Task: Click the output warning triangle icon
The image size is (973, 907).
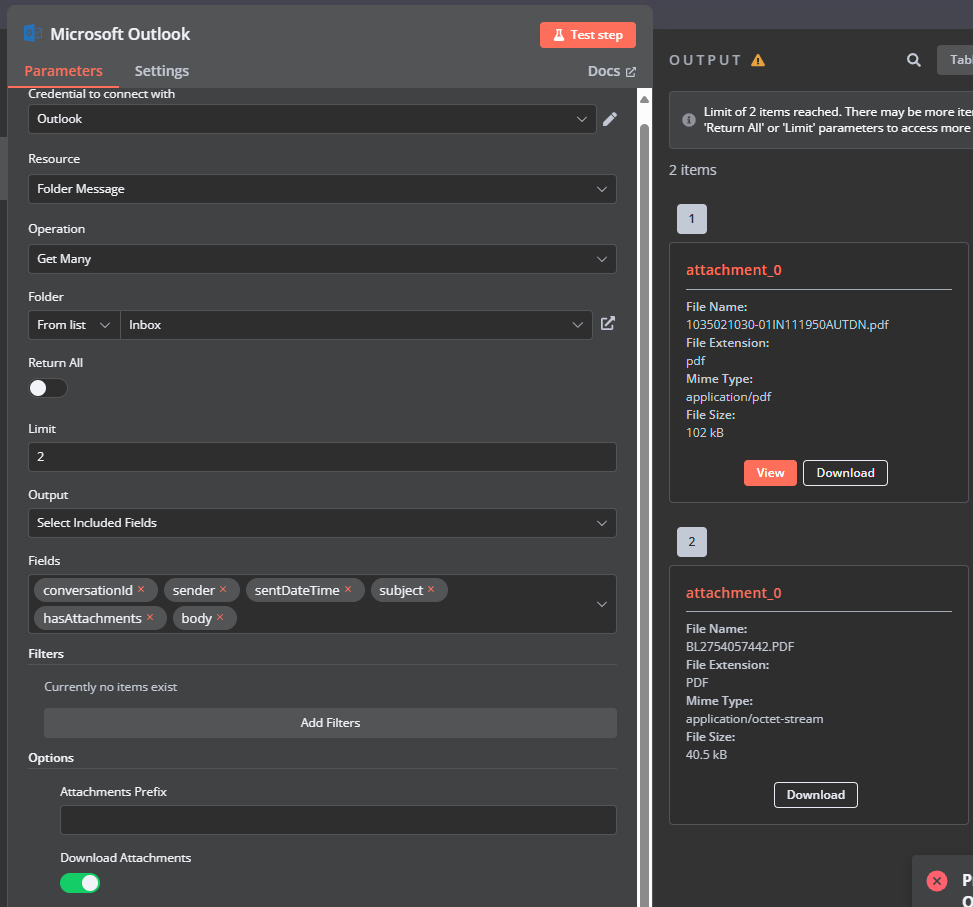Action: 758,60
